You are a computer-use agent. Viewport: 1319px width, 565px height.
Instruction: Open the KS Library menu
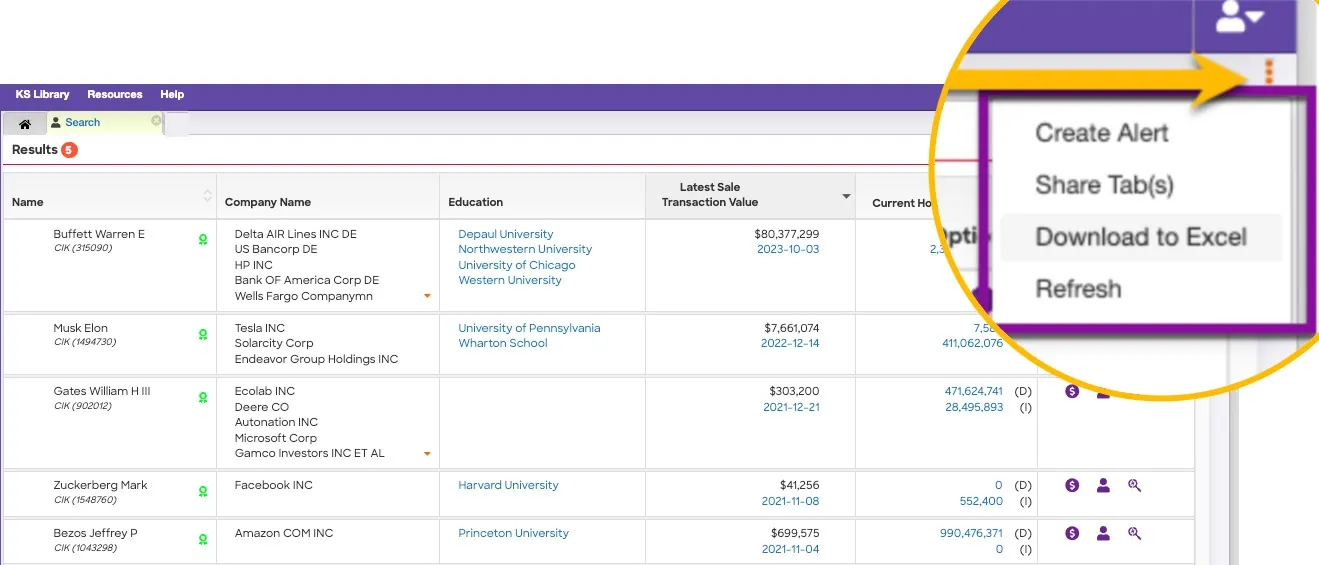coord(42,94)
